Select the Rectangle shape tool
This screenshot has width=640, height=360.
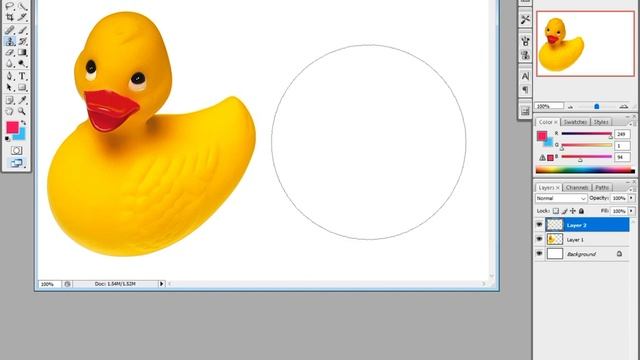pos(22,87)
